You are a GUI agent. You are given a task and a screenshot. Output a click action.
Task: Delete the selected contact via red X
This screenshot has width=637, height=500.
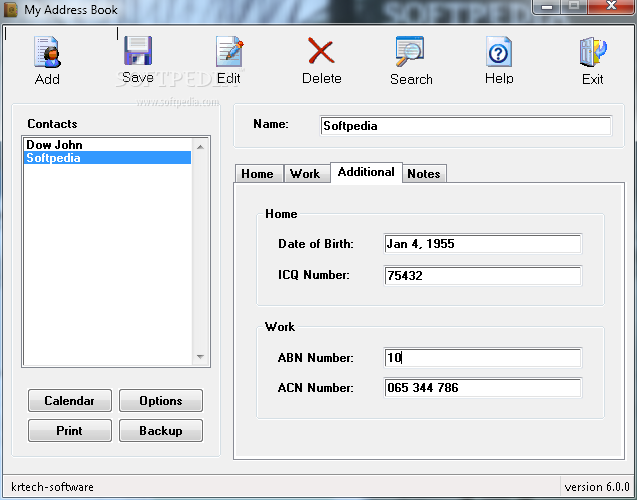(x=321, y=51)
